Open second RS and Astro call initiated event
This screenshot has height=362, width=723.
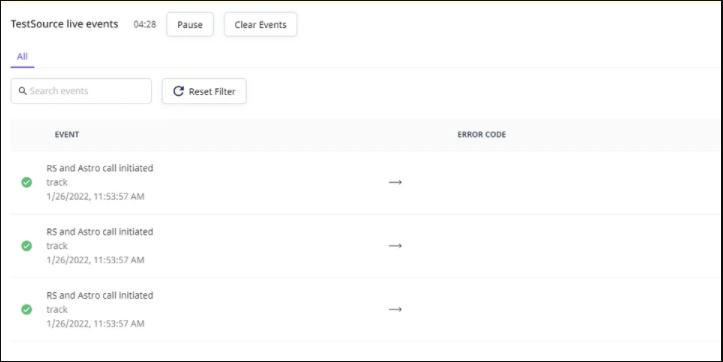point(100,231)
